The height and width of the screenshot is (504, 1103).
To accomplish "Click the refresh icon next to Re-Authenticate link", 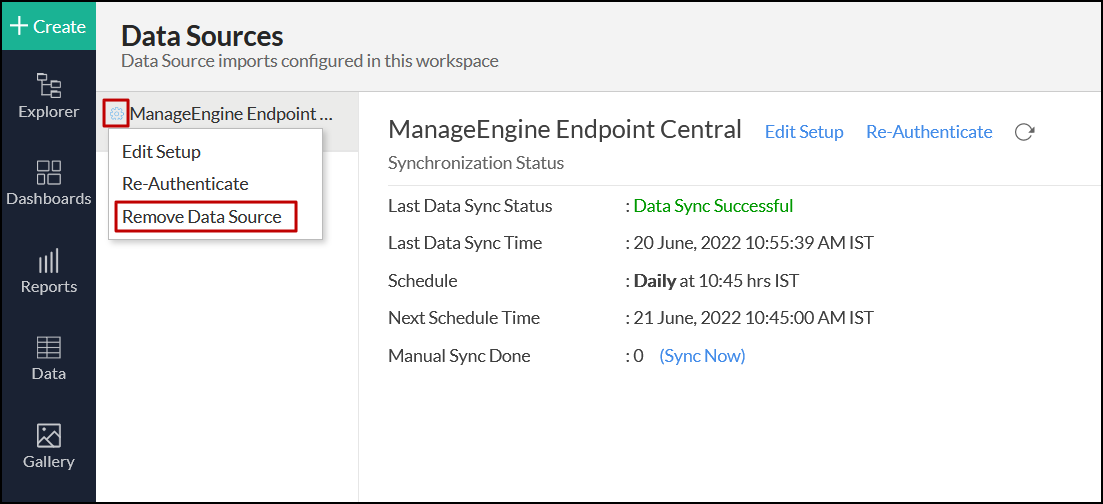I will tap(1024, 132).
